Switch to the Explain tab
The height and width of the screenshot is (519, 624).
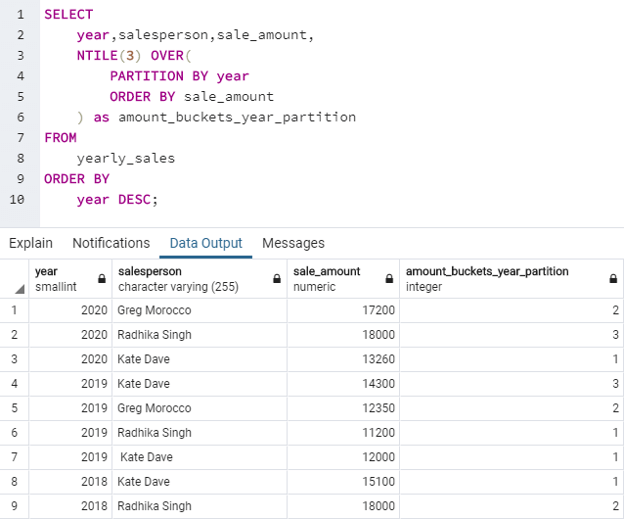coord(31,243)
